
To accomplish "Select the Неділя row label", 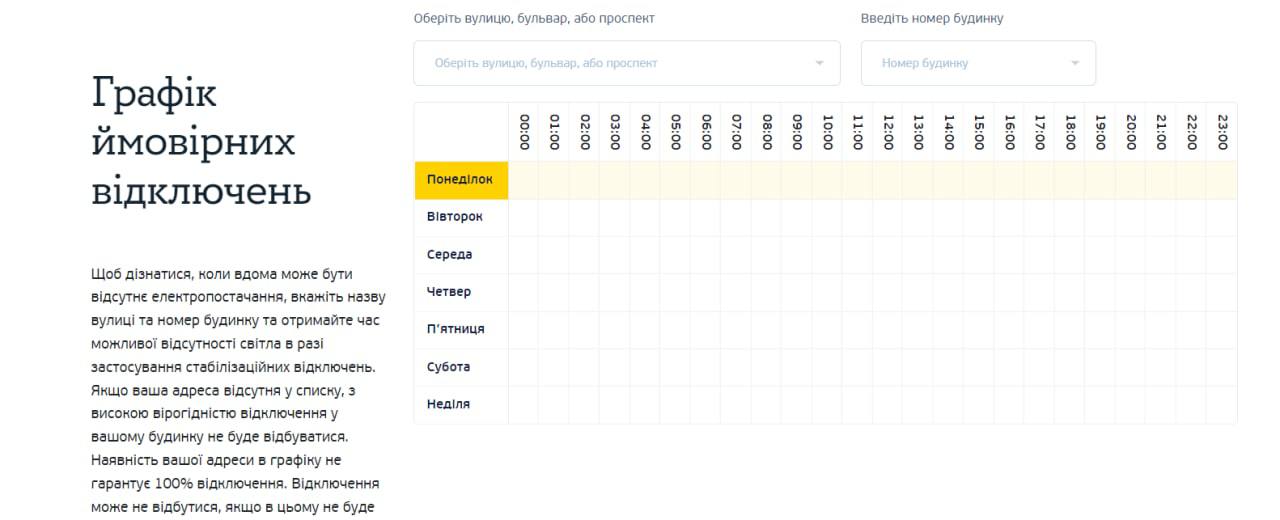I will (x=448, y=404).
